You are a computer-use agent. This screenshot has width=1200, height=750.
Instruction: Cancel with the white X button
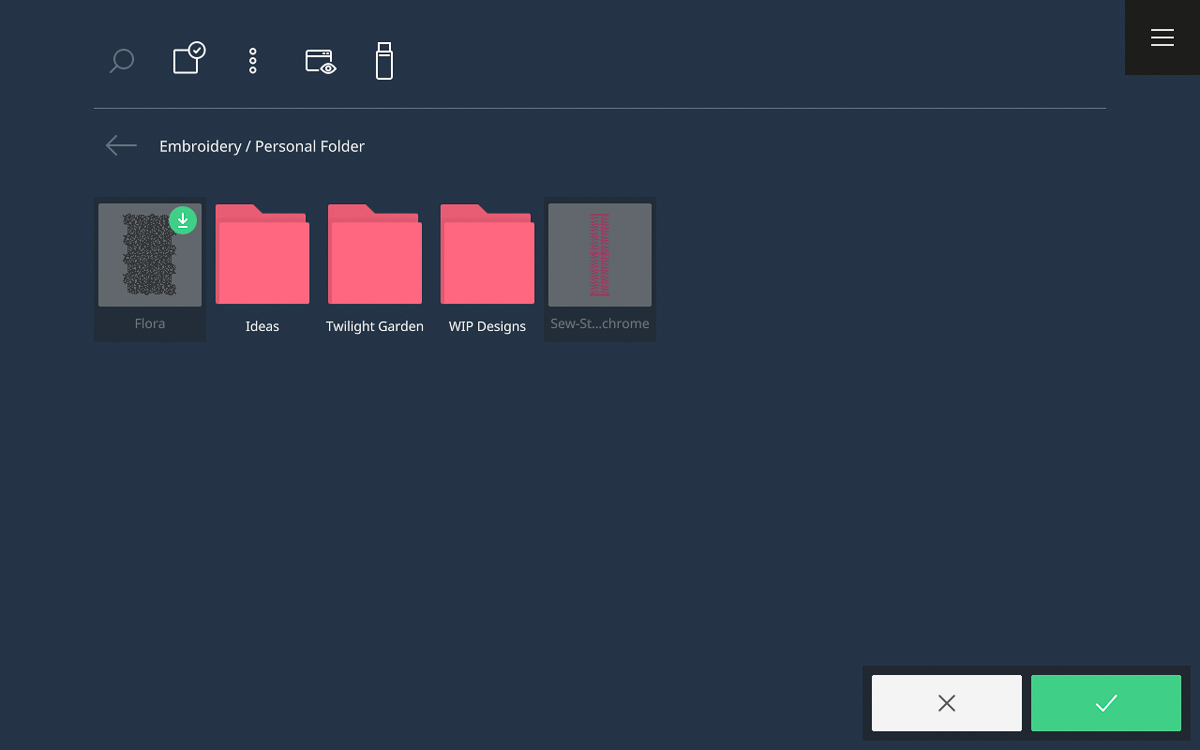(946, 703)
